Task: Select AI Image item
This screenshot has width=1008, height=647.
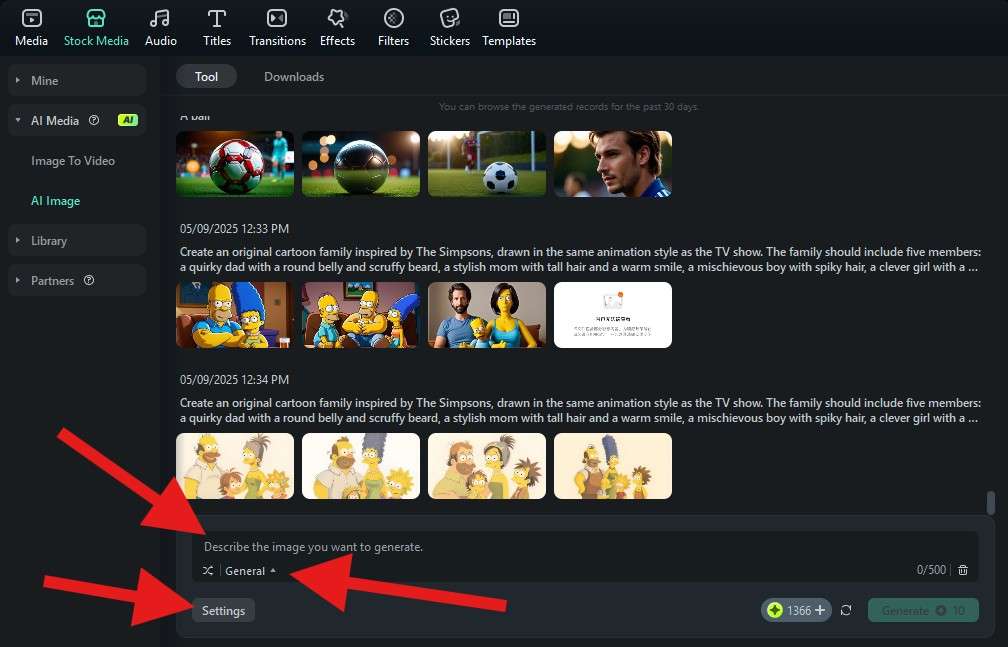Action: click(55, 201)
